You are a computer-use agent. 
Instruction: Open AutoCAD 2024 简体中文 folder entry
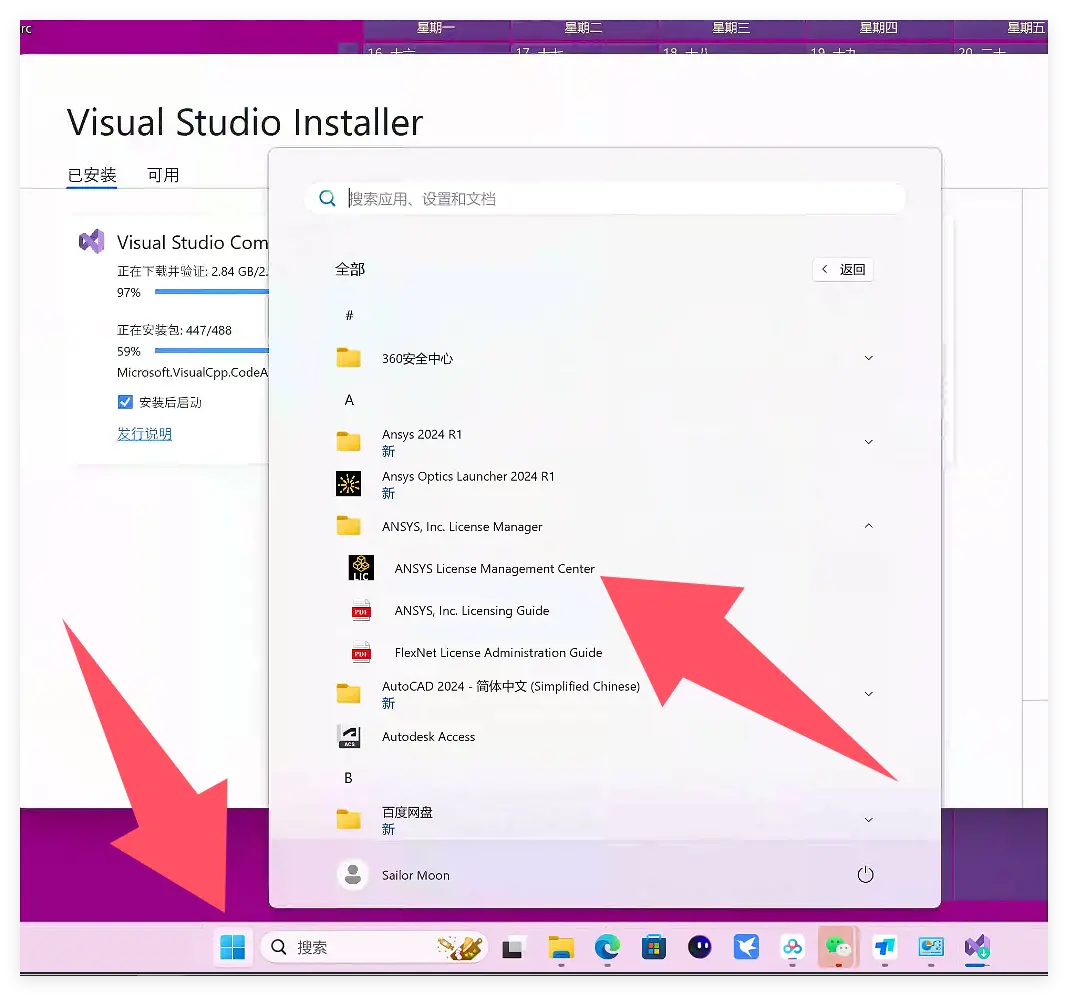(605, 694)
